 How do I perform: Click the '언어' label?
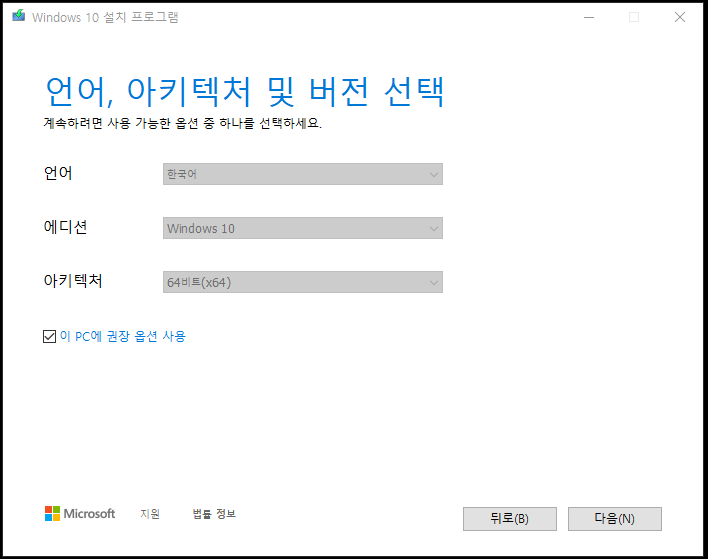coord(58,173)
